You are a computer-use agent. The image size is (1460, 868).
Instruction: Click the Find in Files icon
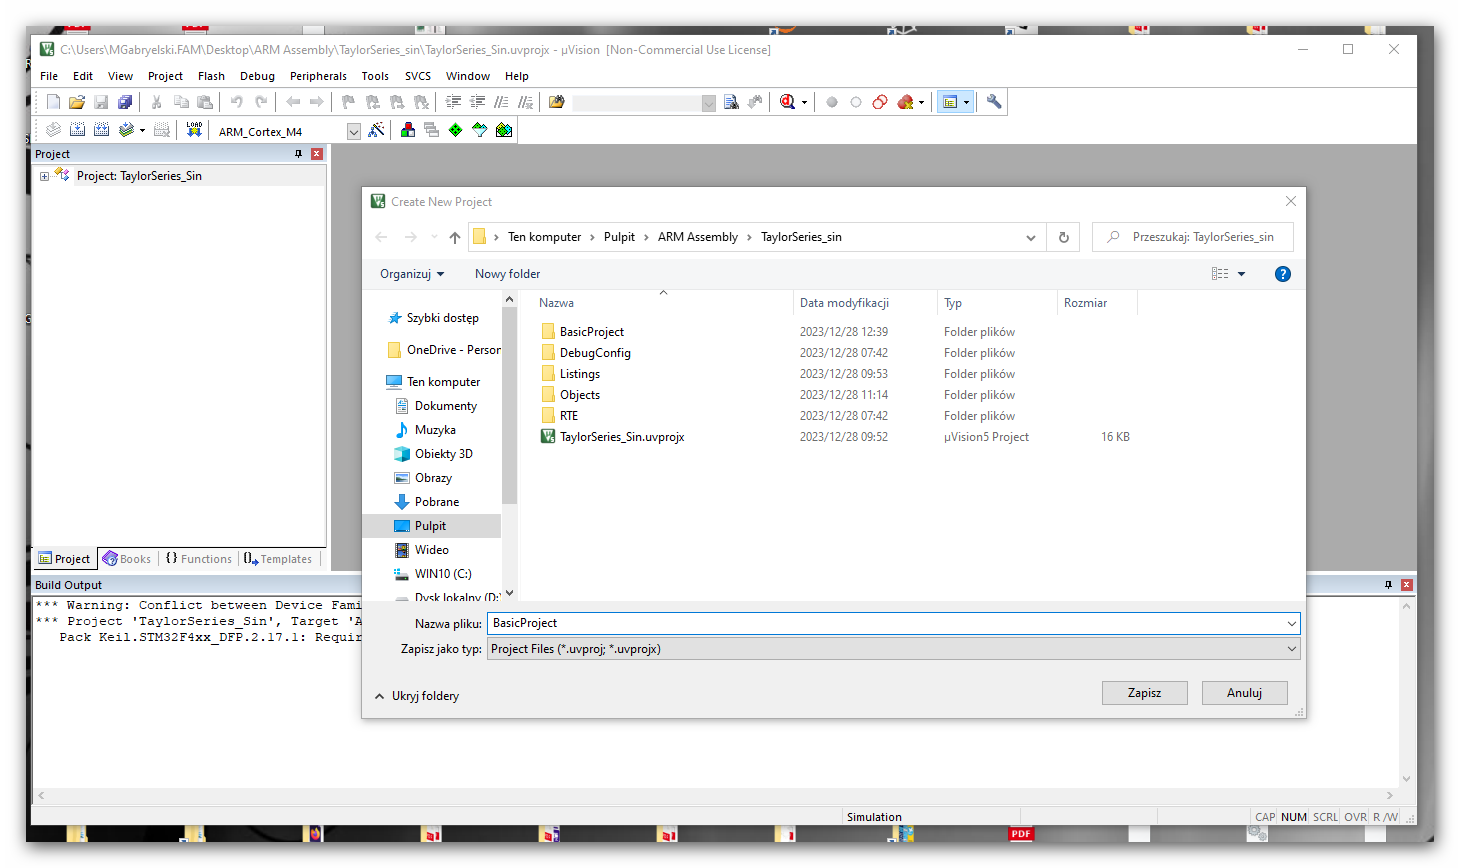pyautogui.click(x=557, y=102)
